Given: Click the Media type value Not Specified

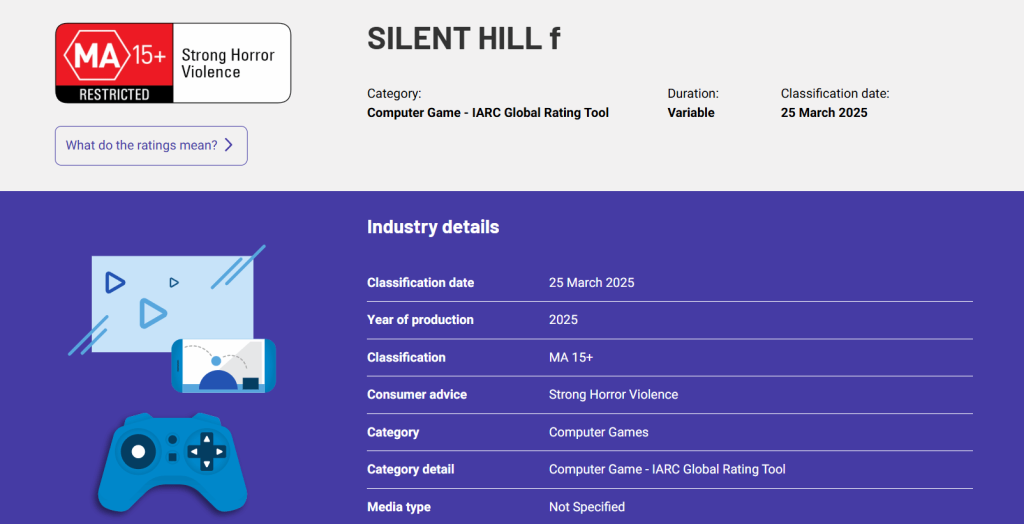Looking at the screenshot, I should (586, 507).
